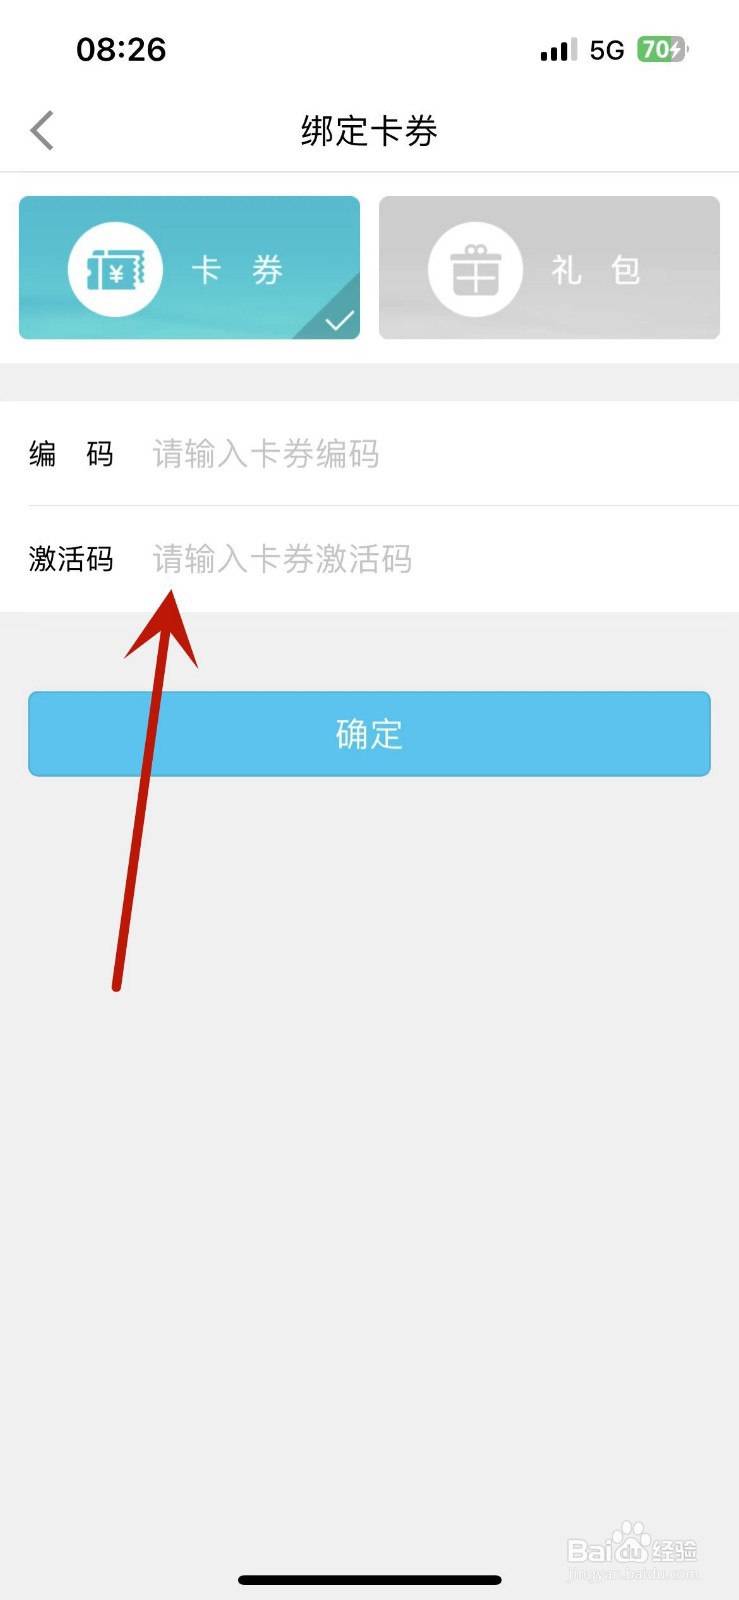Tap the 卡券 tab text label

click(237, 269)
